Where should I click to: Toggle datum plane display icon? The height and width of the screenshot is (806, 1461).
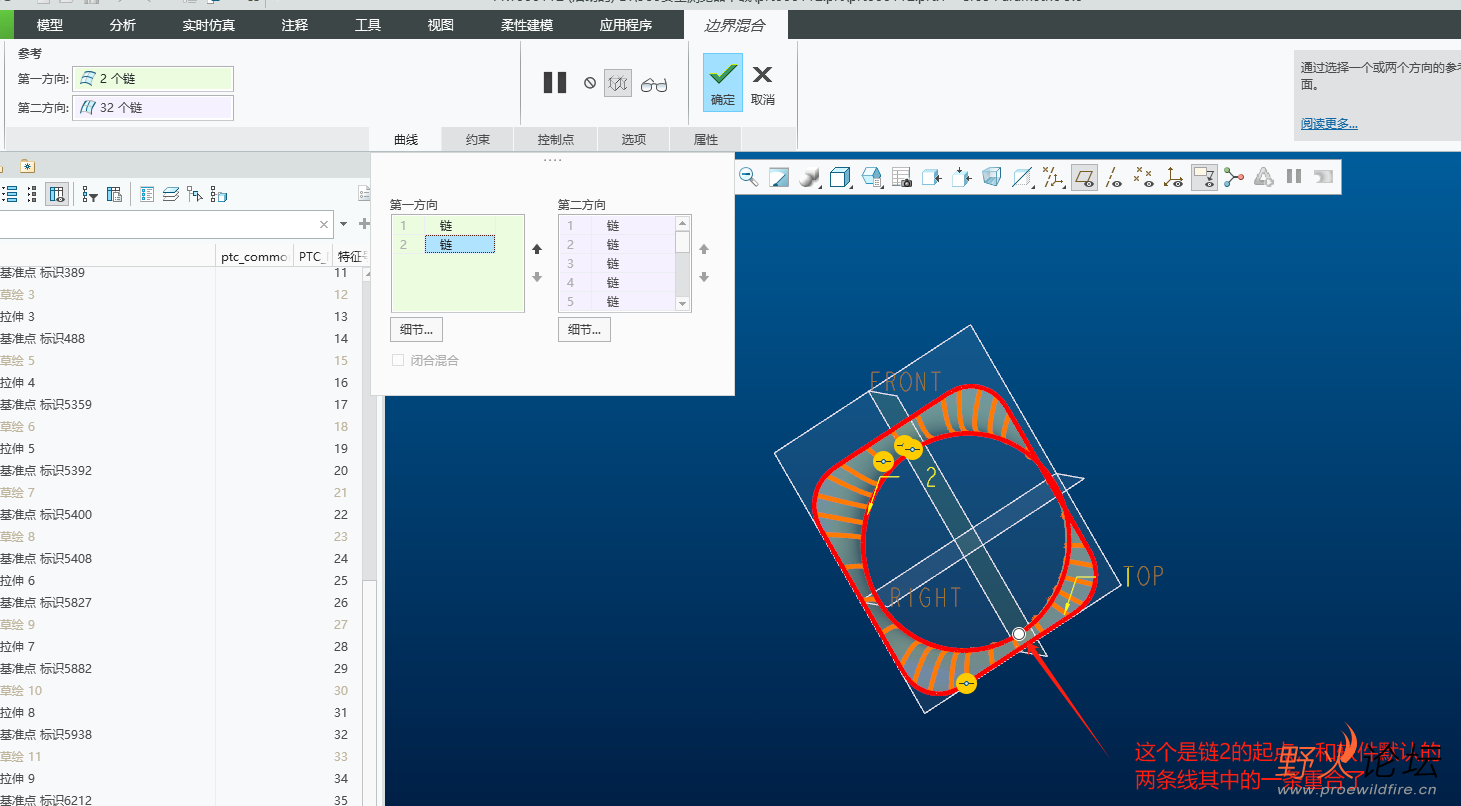[1084, 177]
